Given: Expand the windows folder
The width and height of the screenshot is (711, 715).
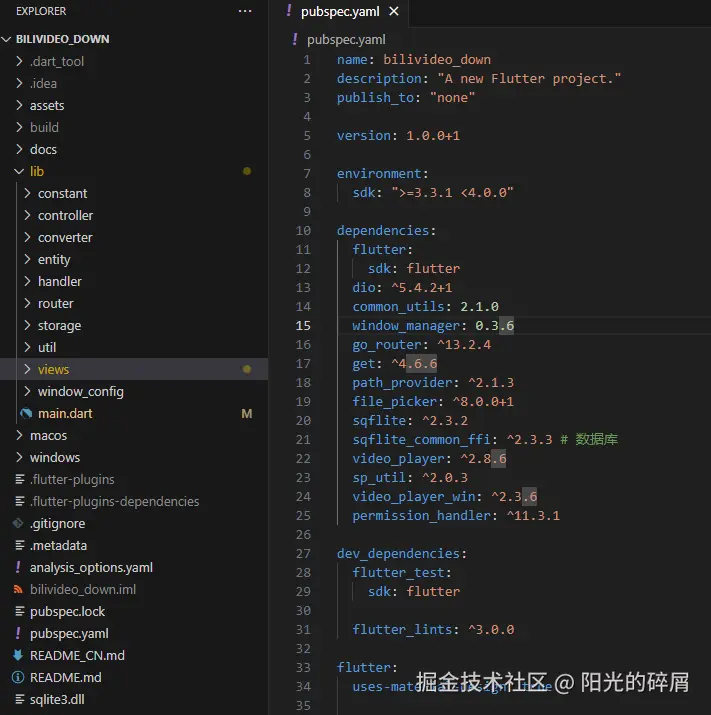Looking at the screenshot, I should tap(55, 457).
